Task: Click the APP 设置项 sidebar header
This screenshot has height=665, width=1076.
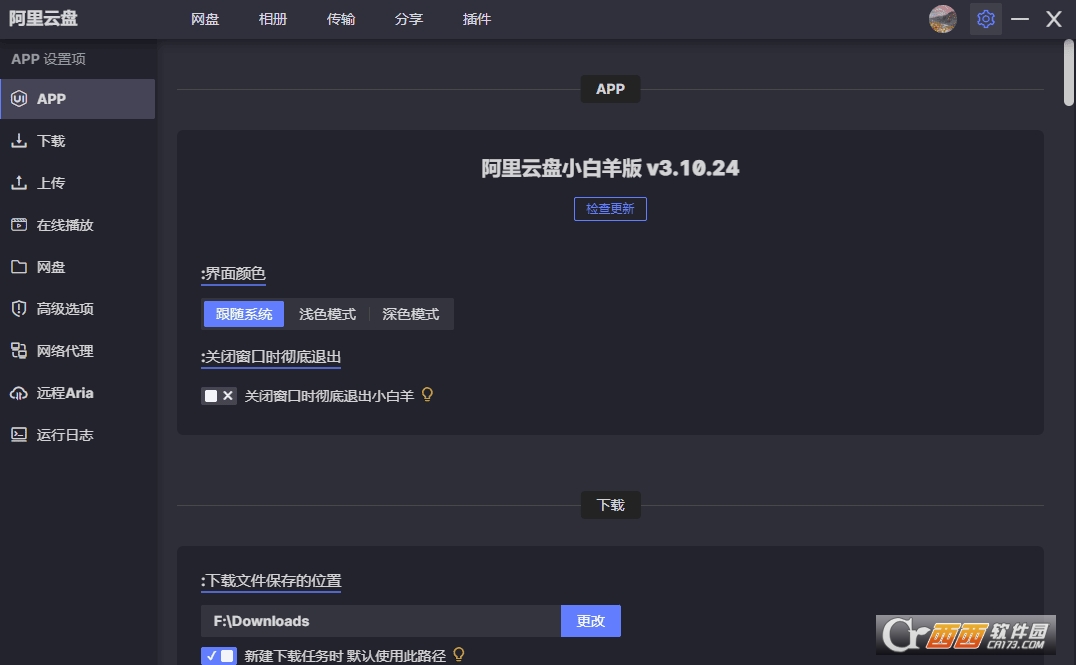Action: tap(49, 59)
